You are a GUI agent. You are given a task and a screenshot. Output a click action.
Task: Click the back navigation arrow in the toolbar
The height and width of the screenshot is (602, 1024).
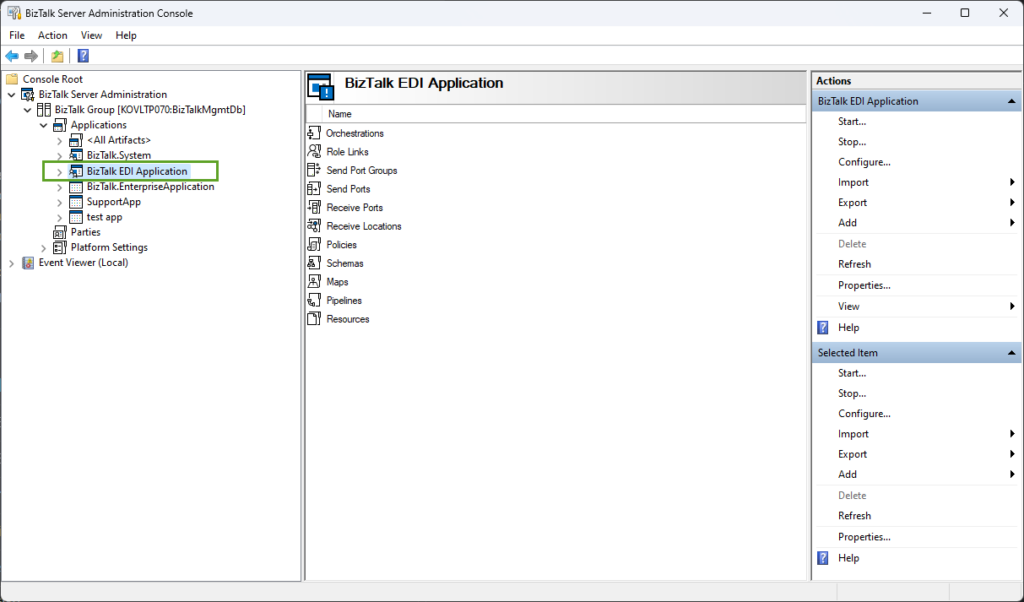click(x=13, y=55)
